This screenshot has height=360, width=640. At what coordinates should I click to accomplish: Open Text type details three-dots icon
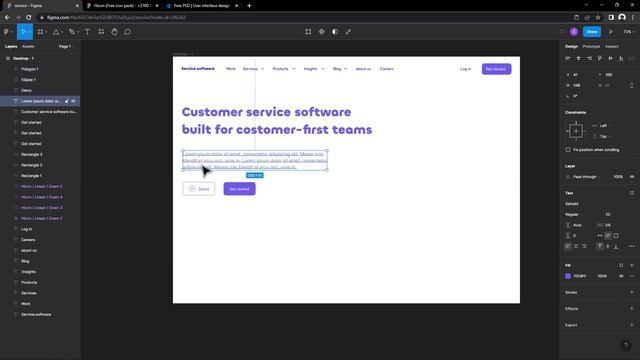(632, 246)
